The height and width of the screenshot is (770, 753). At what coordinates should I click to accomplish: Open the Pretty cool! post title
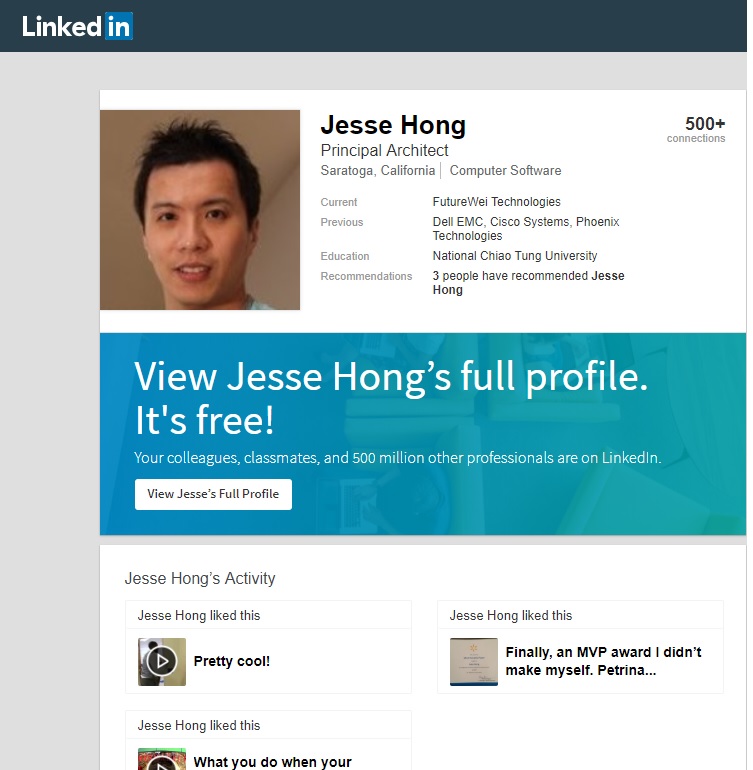[x=232, y=661]
